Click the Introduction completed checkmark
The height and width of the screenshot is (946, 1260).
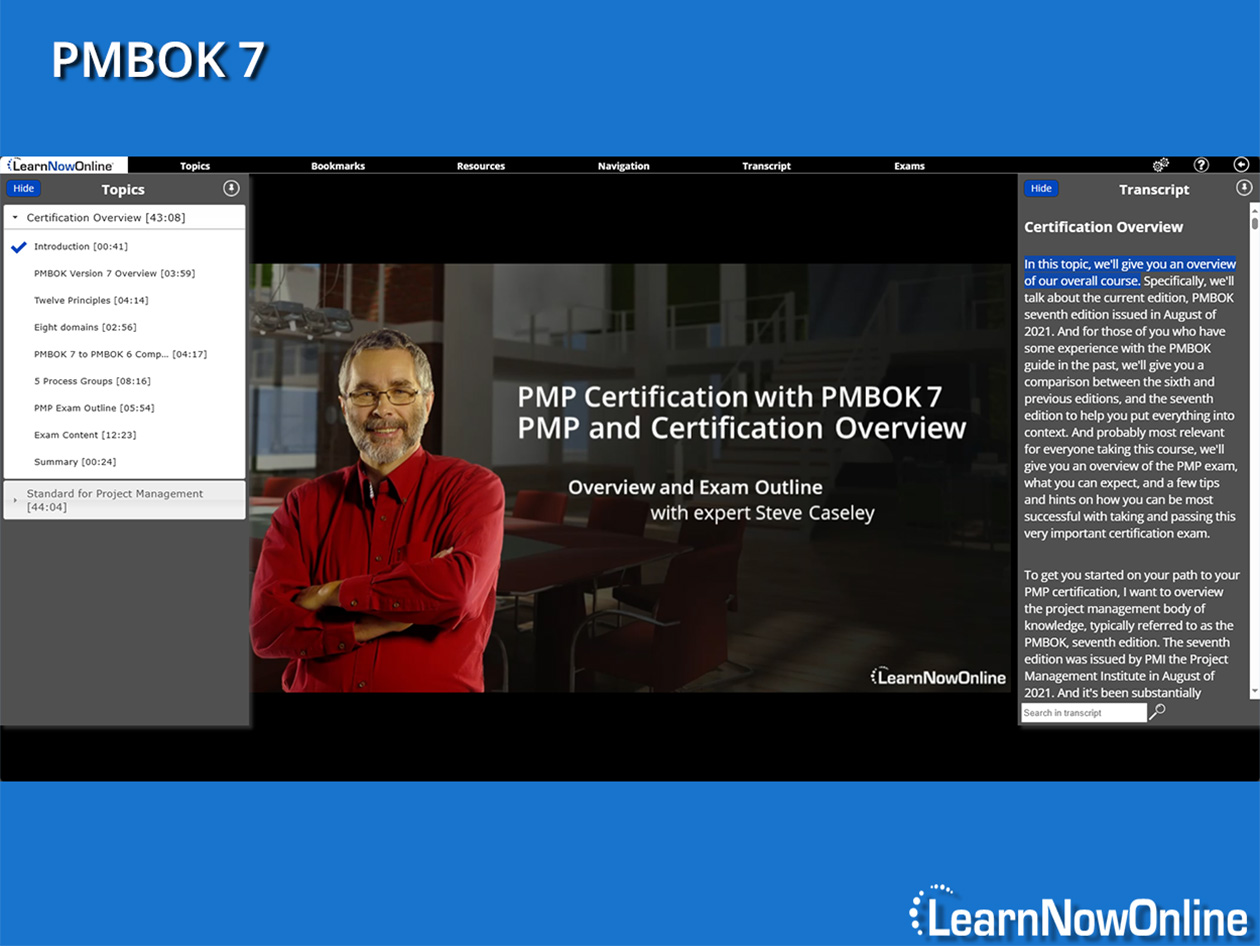(x=18, y=247)
